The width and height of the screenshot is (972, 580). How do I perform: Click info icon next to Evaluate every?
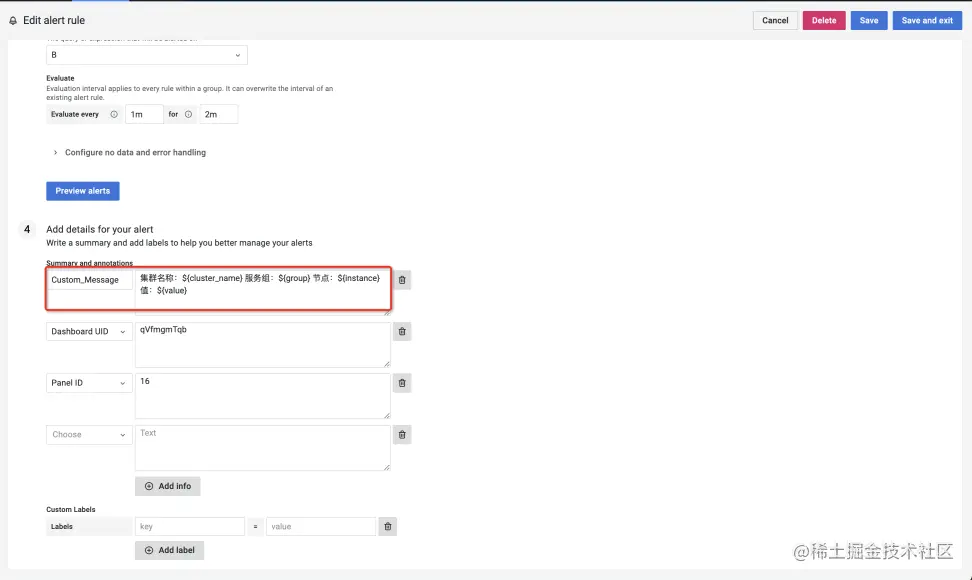[x=114, y=114]
